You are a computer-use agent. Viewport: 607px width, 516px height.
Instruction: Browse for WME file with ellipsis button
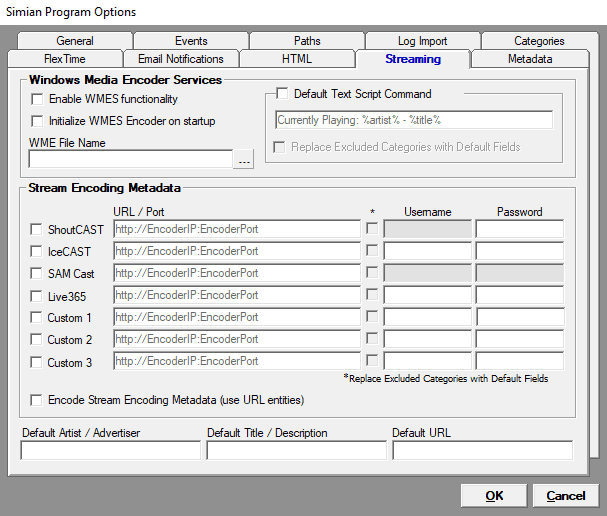click(243, 159)
